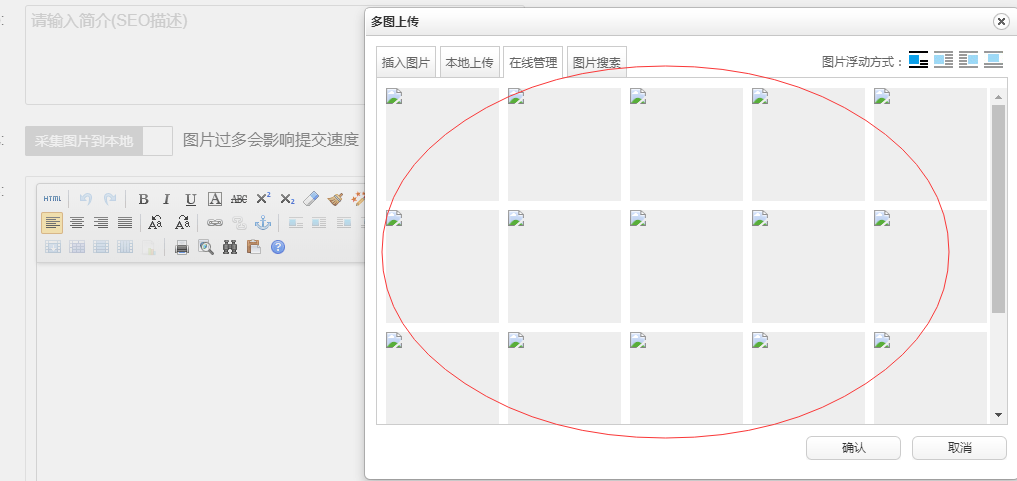Viewport: 1017px width, 481px height.
Task: Switch to the 本地上传 tab
Action: click(469, 62)
